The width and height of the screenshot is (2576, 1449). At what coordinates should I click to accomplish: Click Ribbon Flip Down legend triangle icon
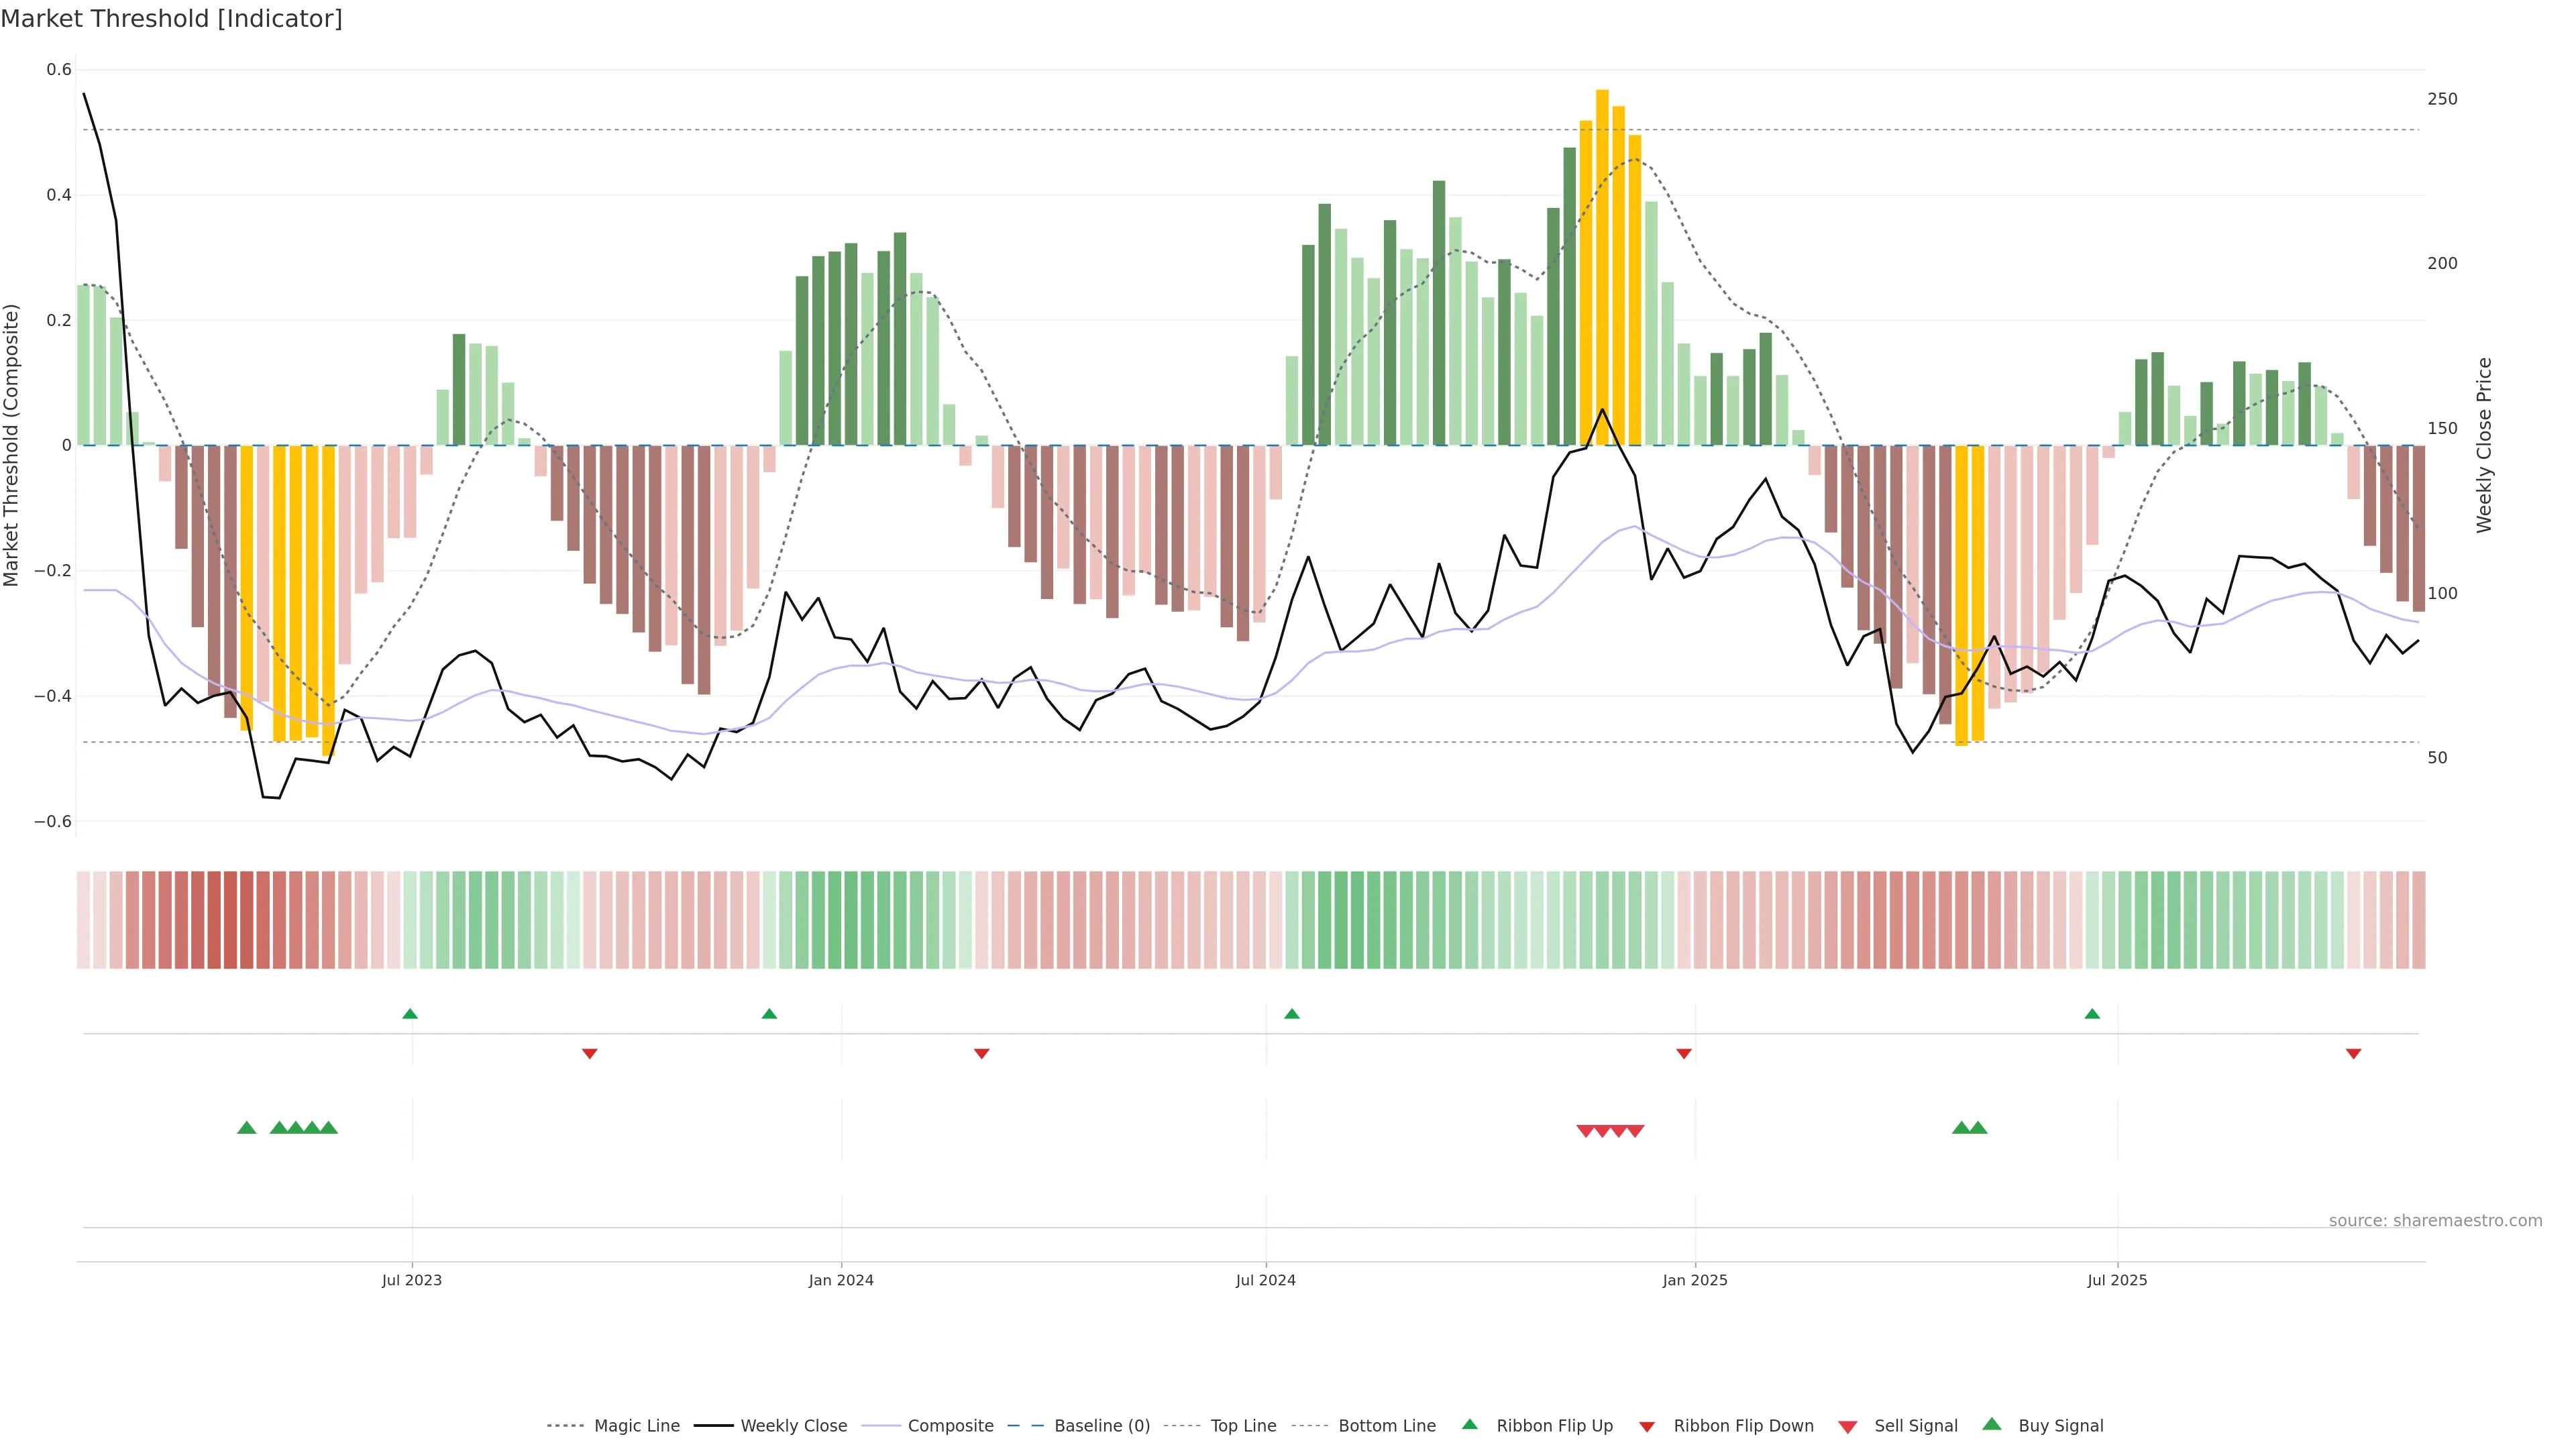click(1647, 1427)
